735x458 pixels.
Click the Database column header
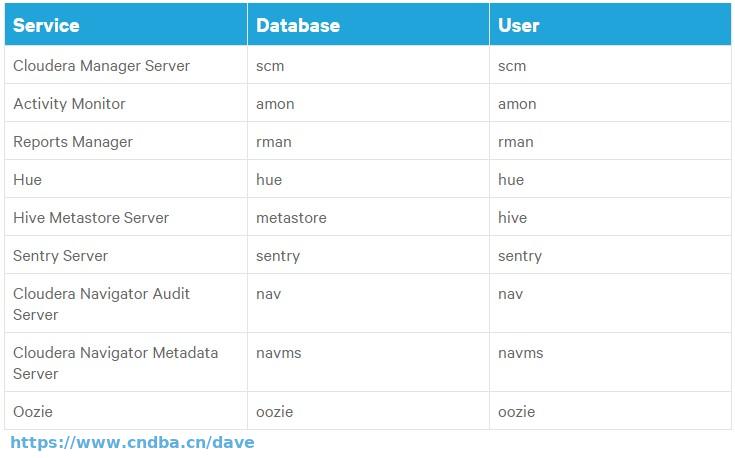click(x=368, y=24)
